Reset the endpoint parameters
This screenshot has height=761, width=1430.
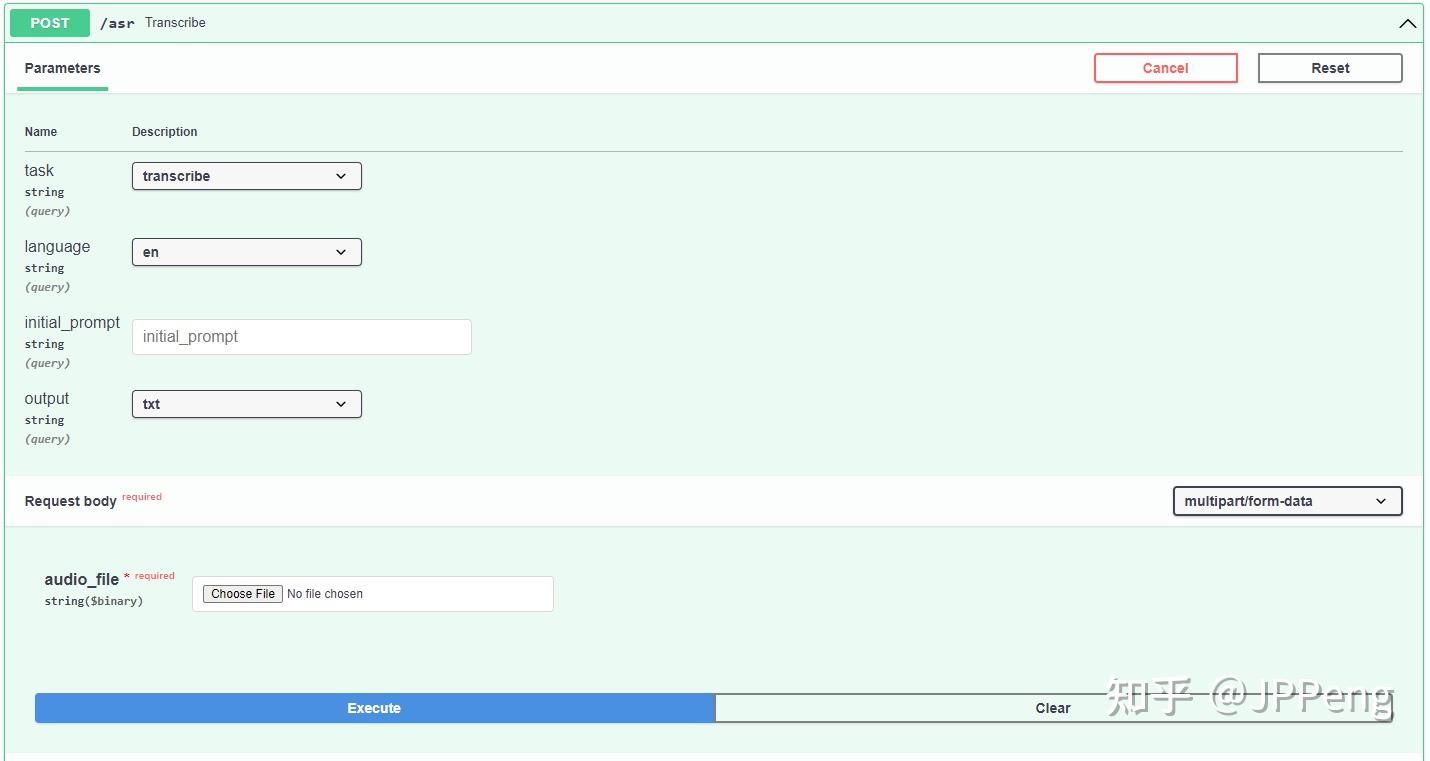(1329, 68)
